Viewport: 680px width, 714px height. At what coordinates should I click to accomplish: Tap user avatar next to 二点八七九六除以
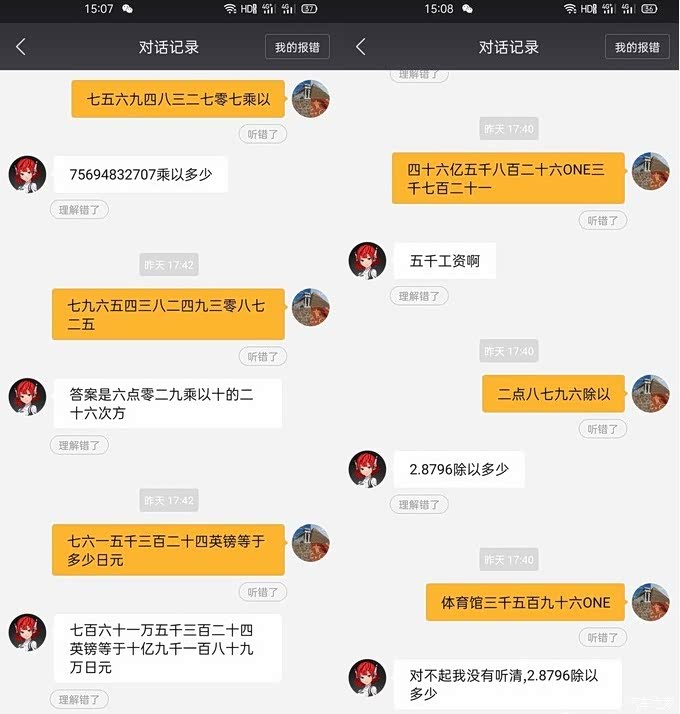[651, 394]
